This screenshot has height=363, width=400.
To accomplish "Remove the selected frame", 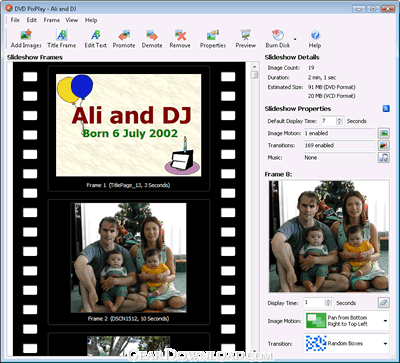I will point(180,39).
